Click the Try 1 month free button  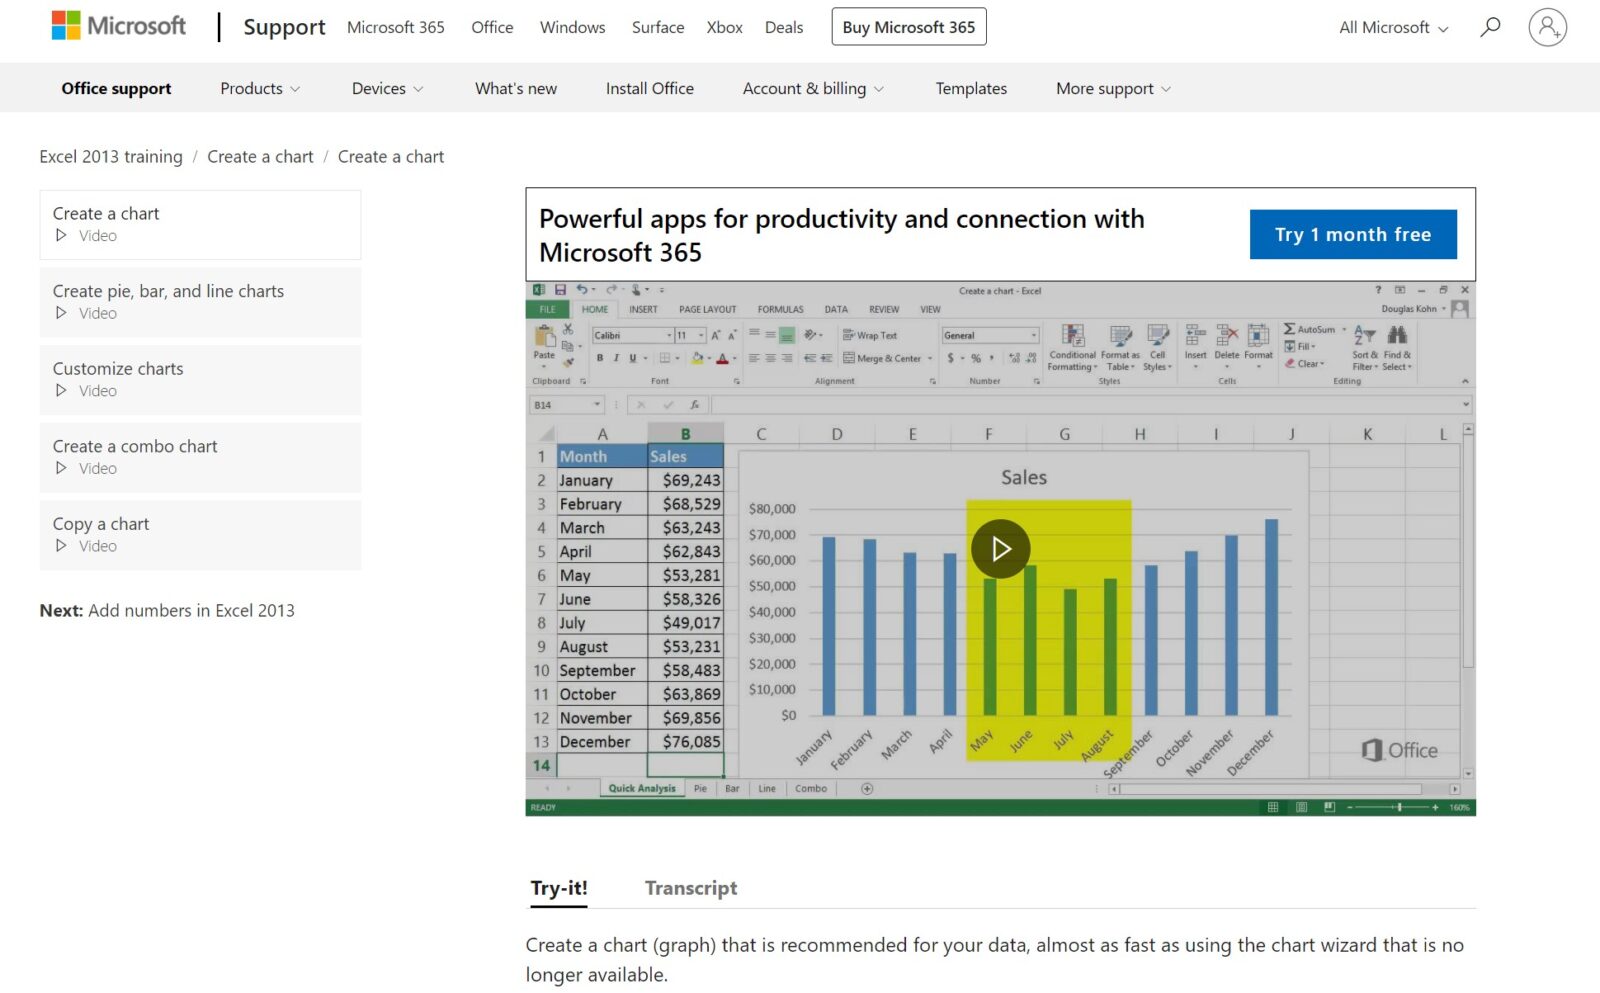coord(1352,234)
